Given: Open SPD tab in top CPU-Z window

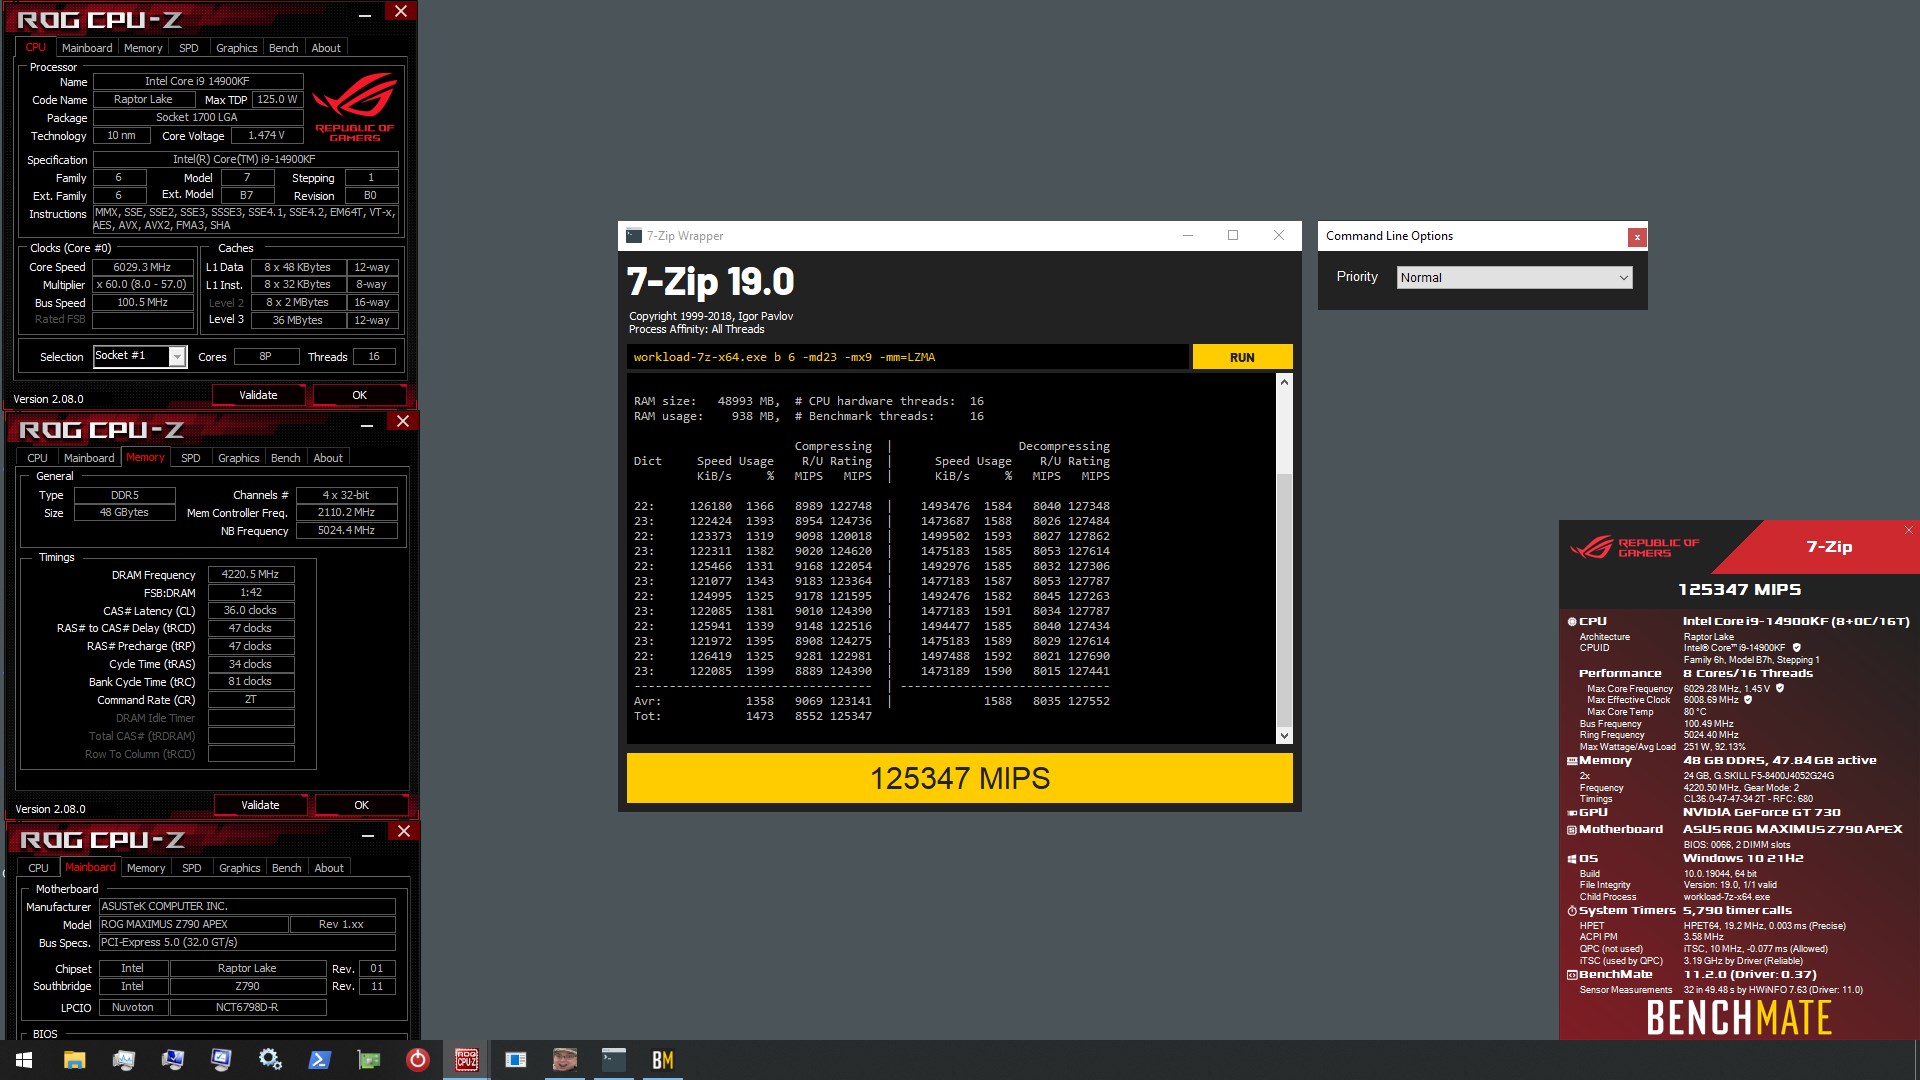Looking at the screenshot, I should click(188, 48).
